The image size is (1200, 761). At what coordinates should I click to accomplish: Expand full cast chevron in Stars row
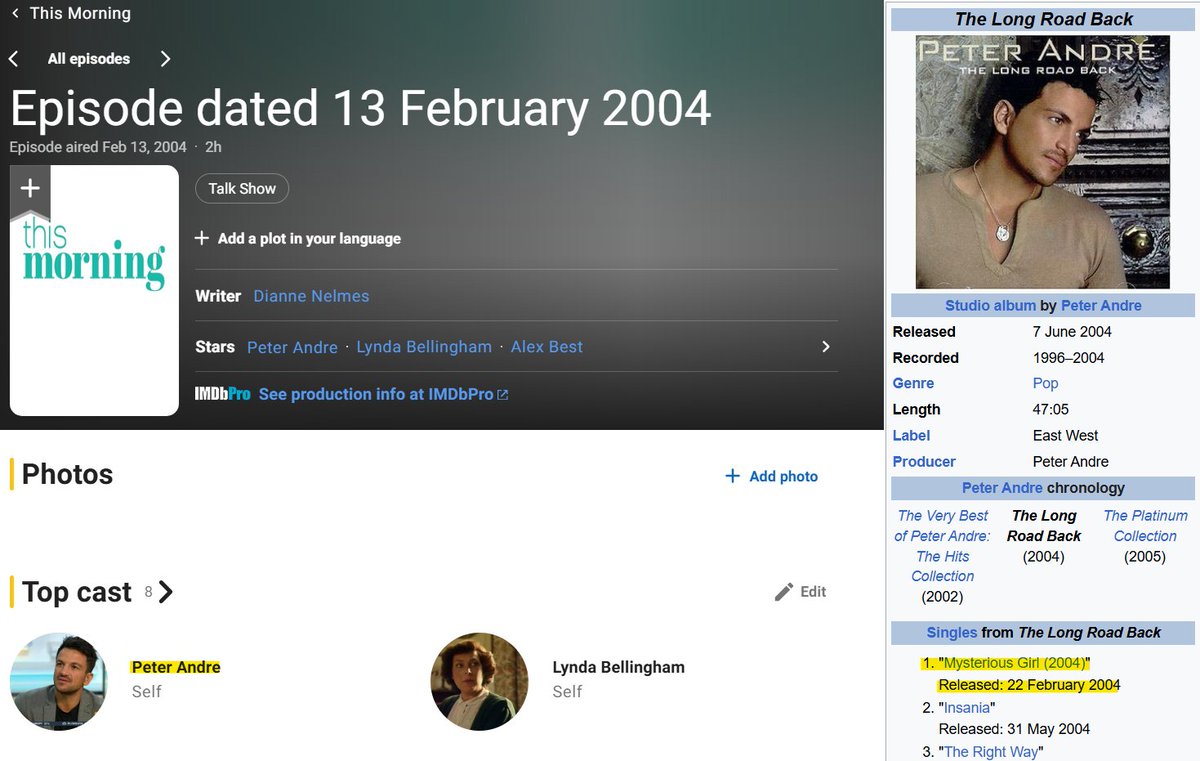826,347
